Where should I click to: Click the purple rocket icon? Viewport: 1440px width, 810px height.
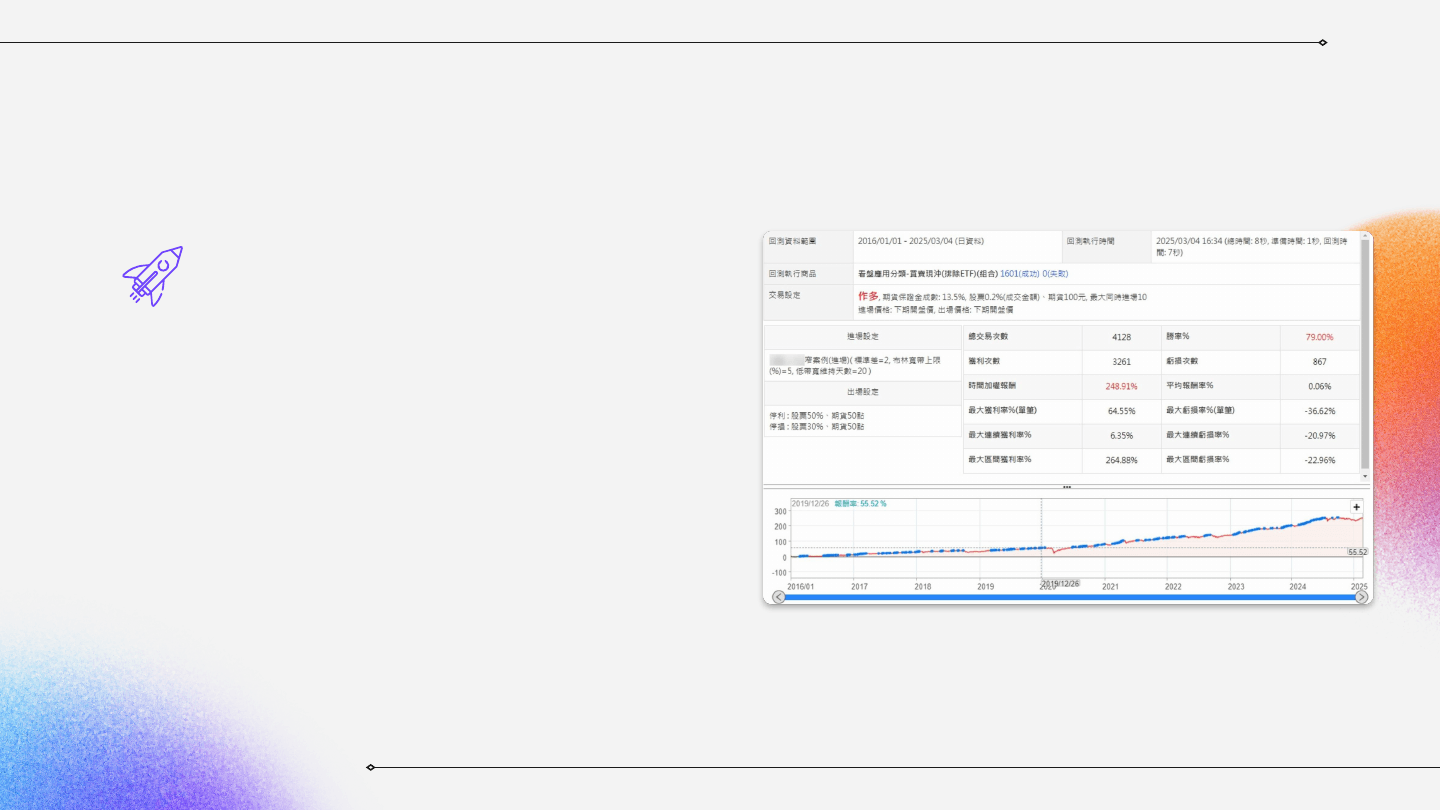(153, 276)
